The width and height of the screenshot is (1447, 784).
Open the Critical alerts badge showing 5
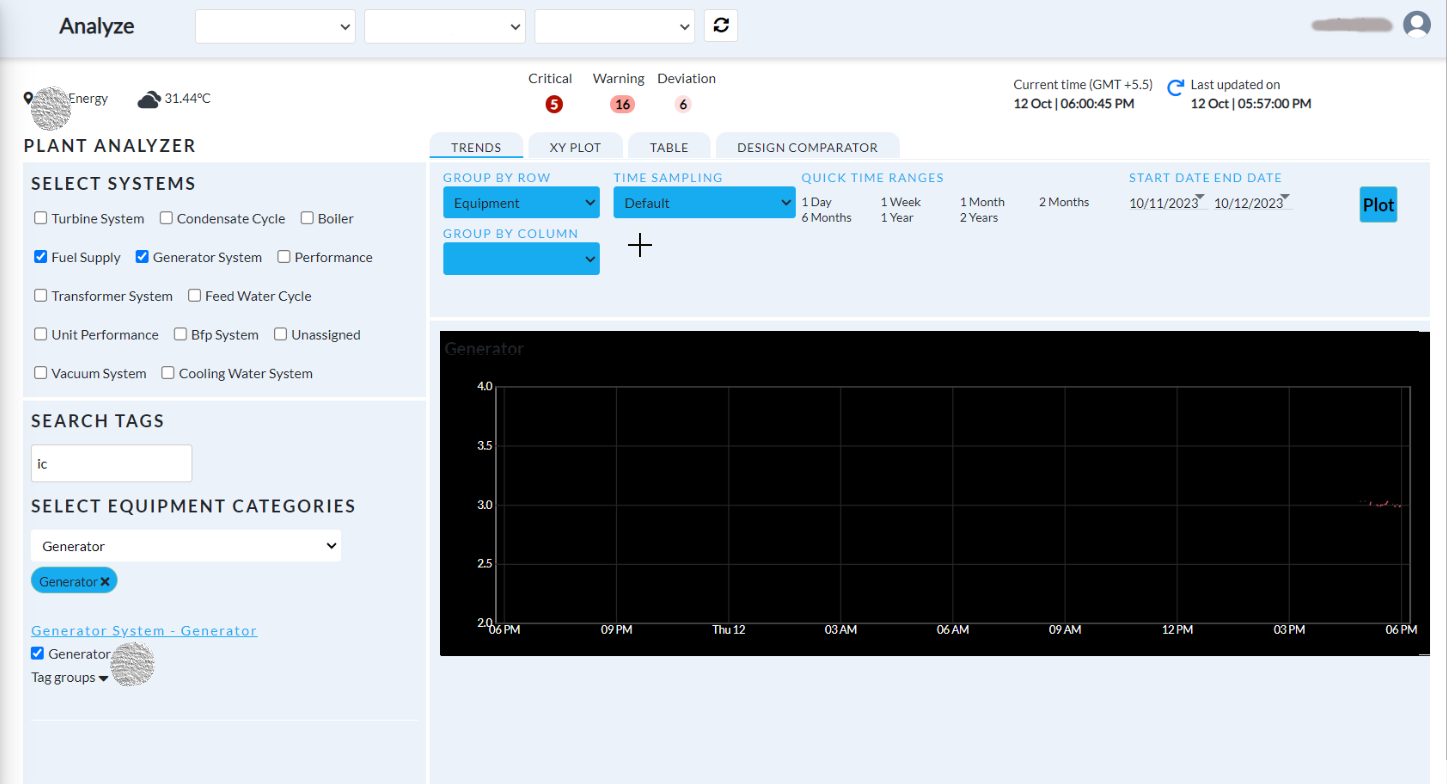coord(554,104)
